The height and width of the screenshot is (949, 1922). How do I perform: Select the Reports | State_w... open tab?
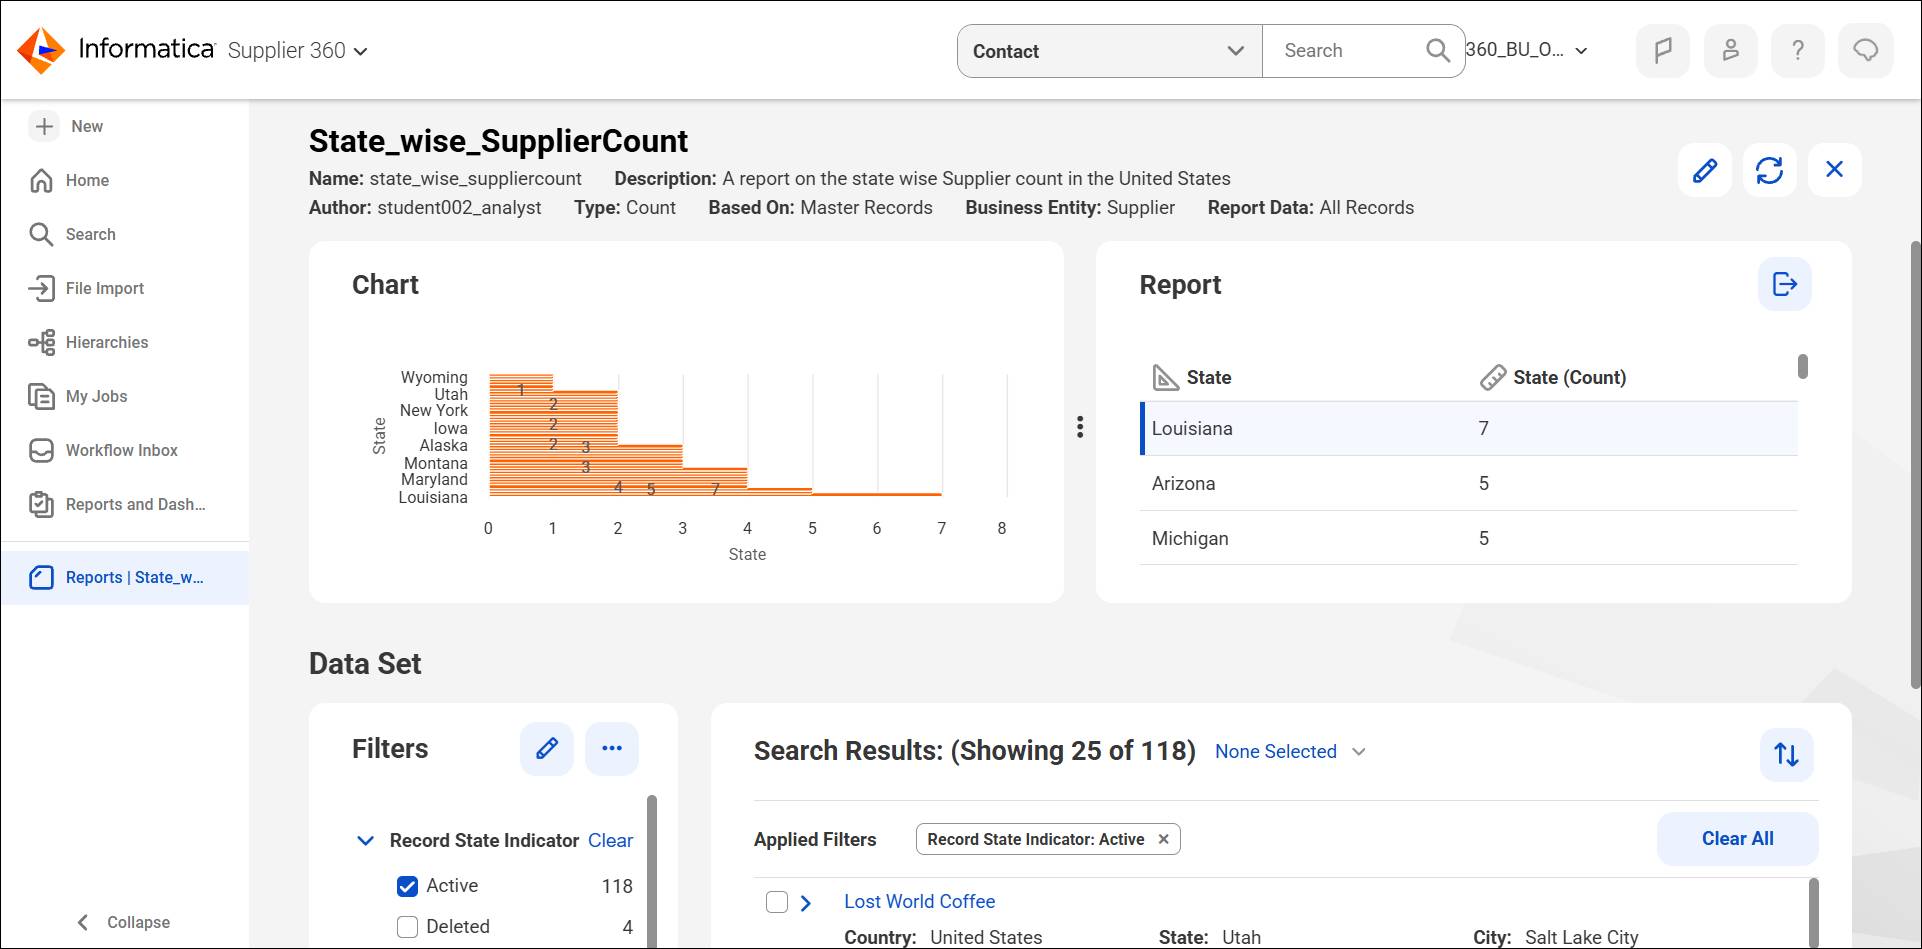tap(125, 578)
